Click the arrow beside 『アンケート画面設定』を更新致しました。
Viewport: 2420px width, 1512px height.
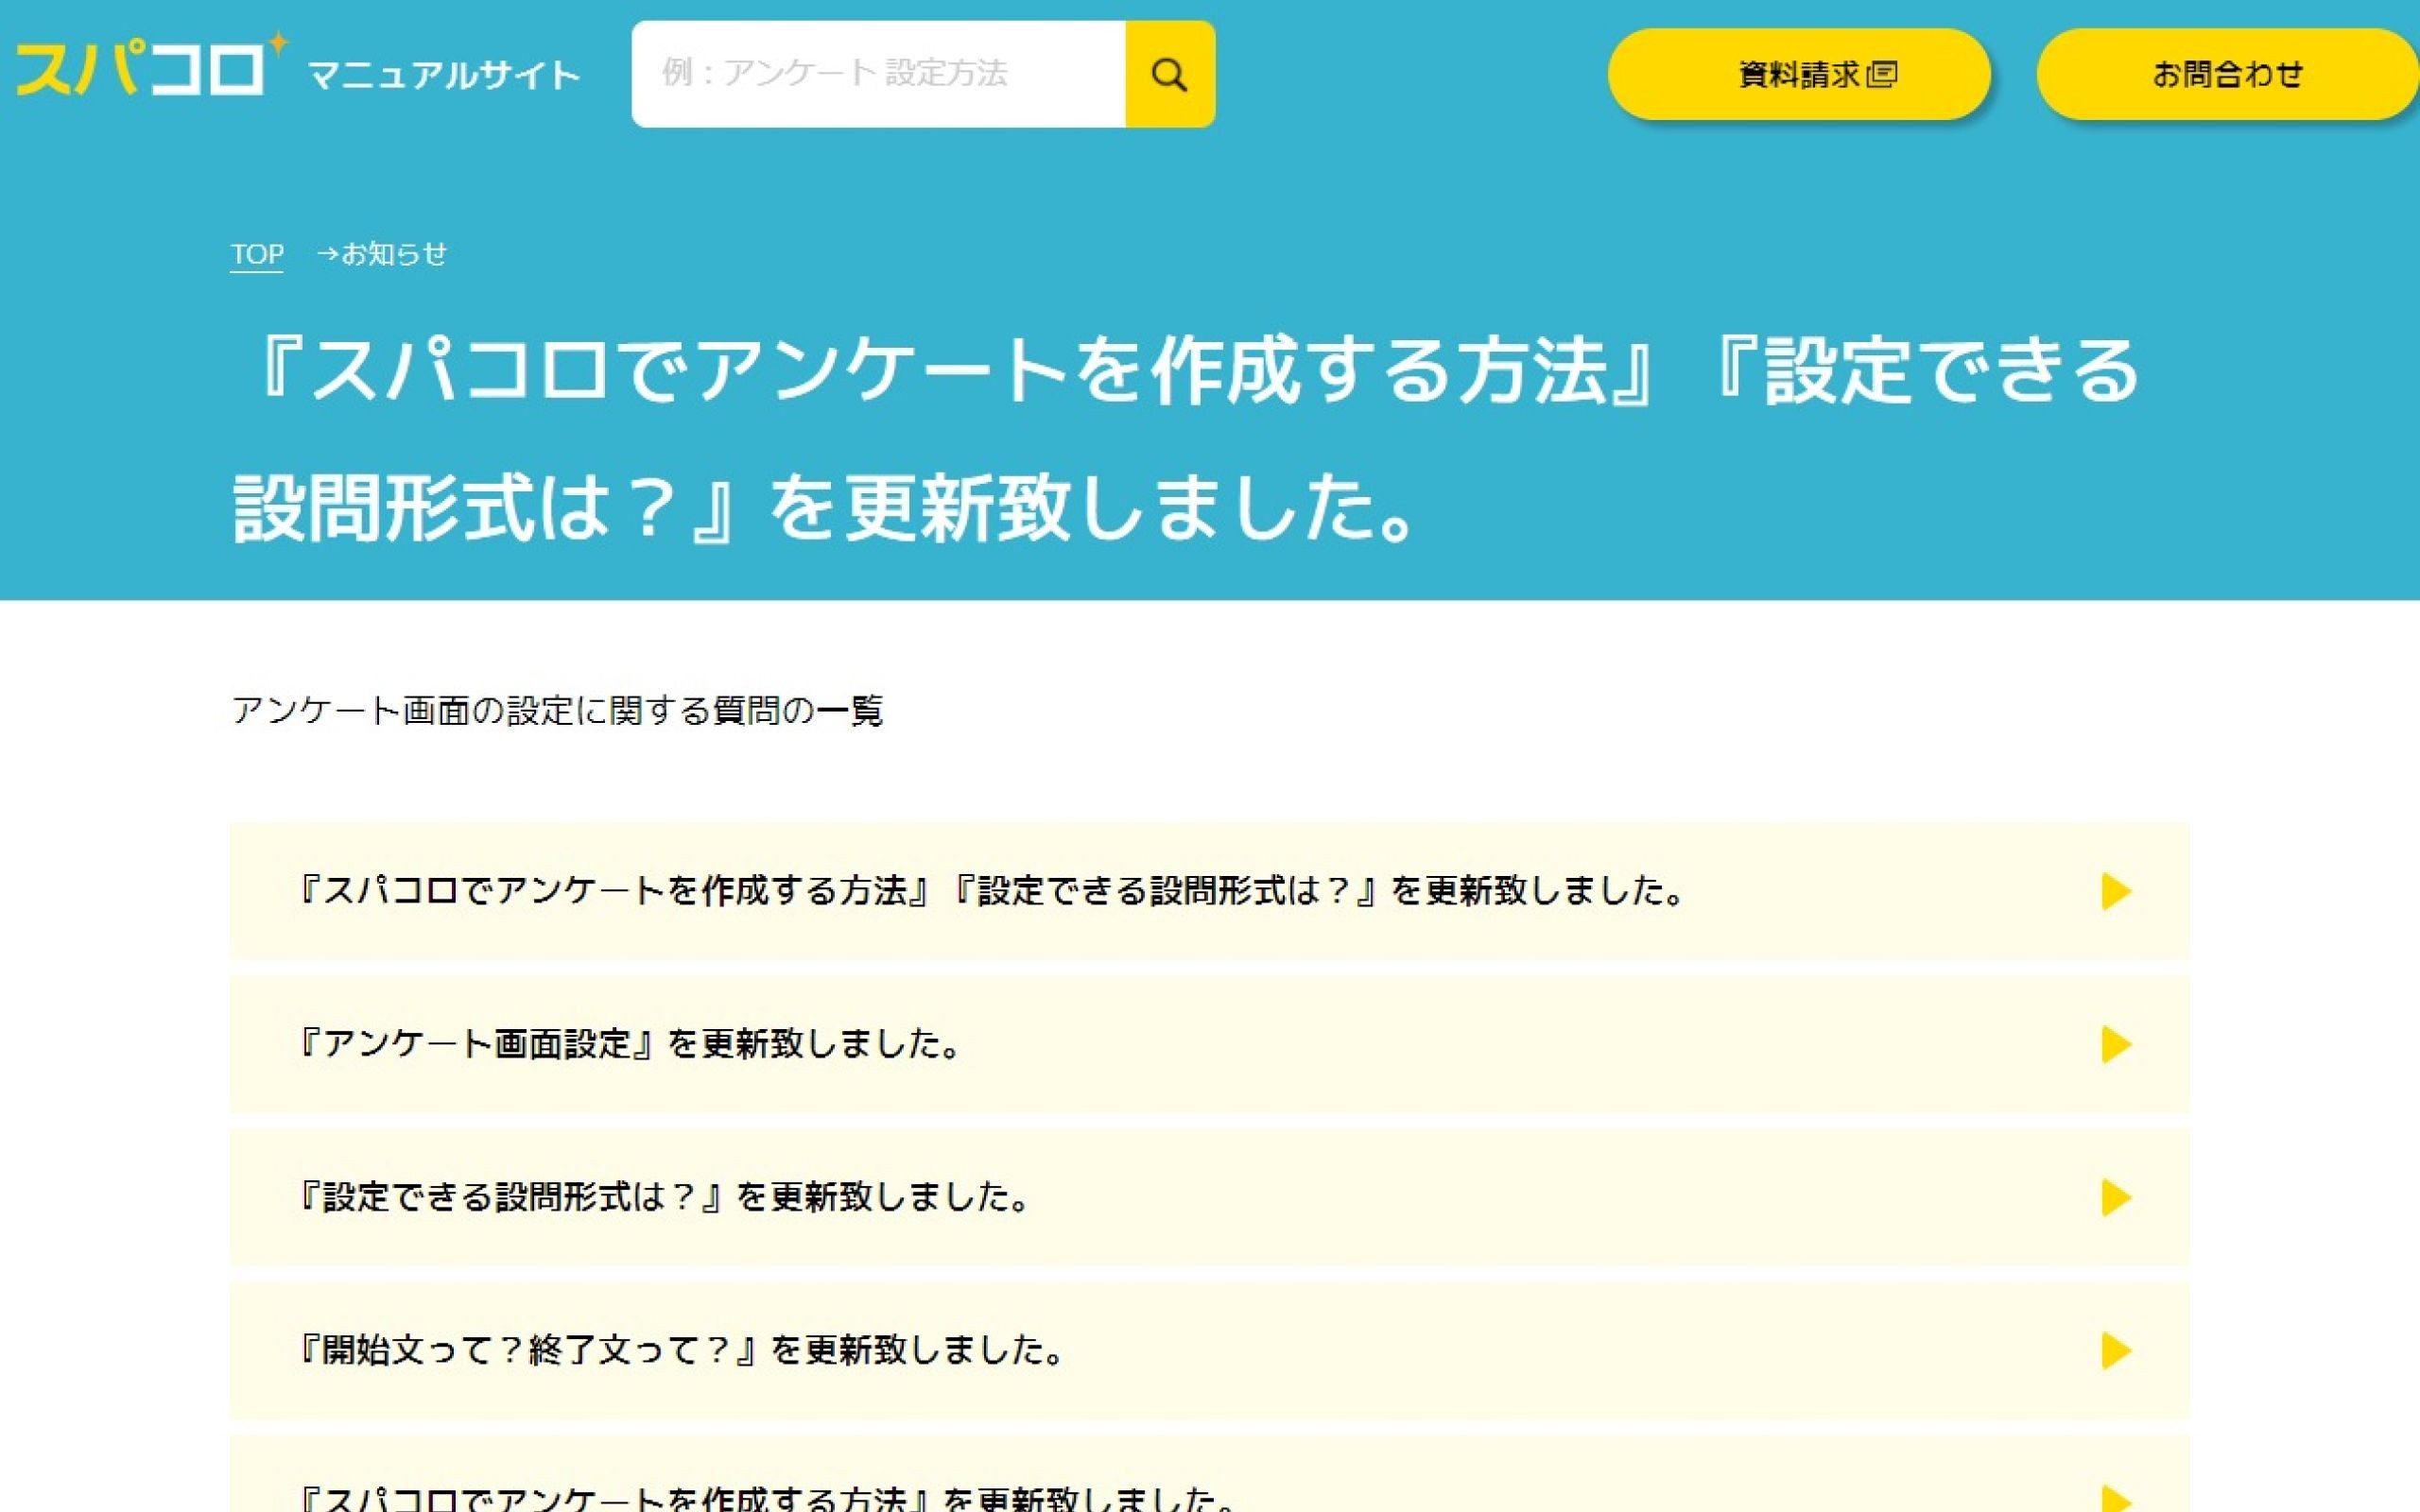(2115, 1046)
